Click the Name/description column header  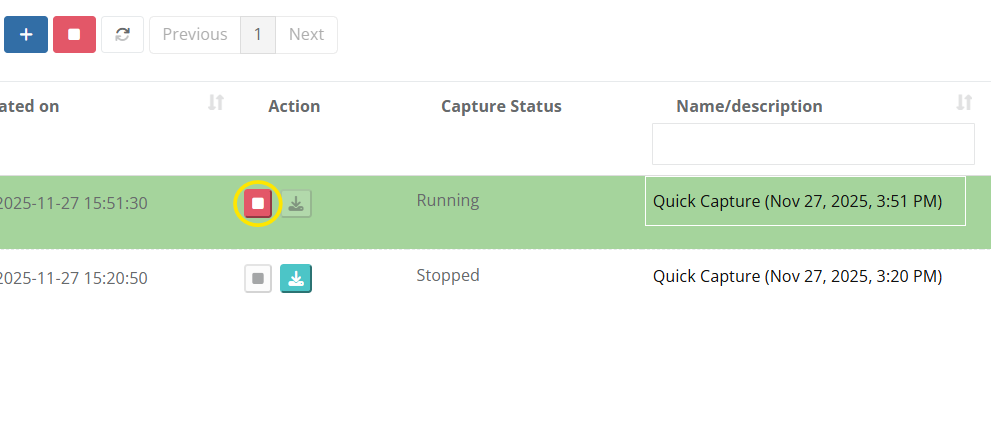tap(749, 106)
